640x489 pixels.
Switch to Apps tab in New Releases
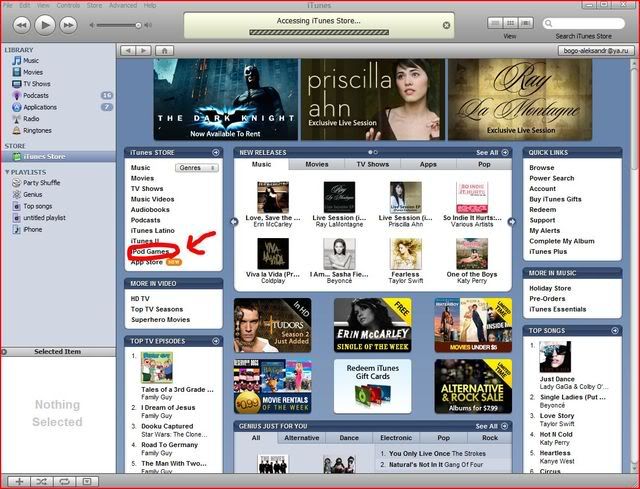[428, 164]
